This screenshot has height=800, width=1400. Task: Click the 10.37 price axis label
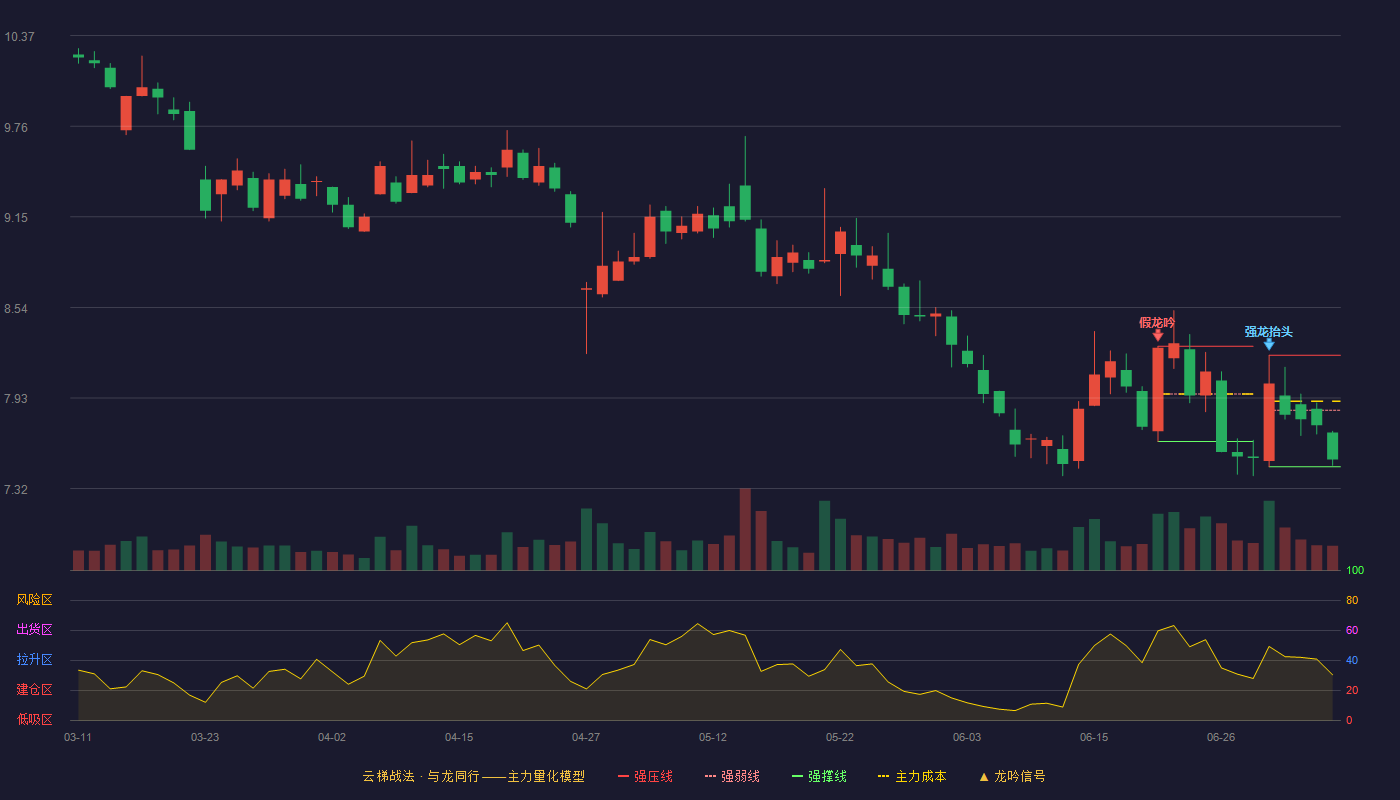tap(19, 37)
